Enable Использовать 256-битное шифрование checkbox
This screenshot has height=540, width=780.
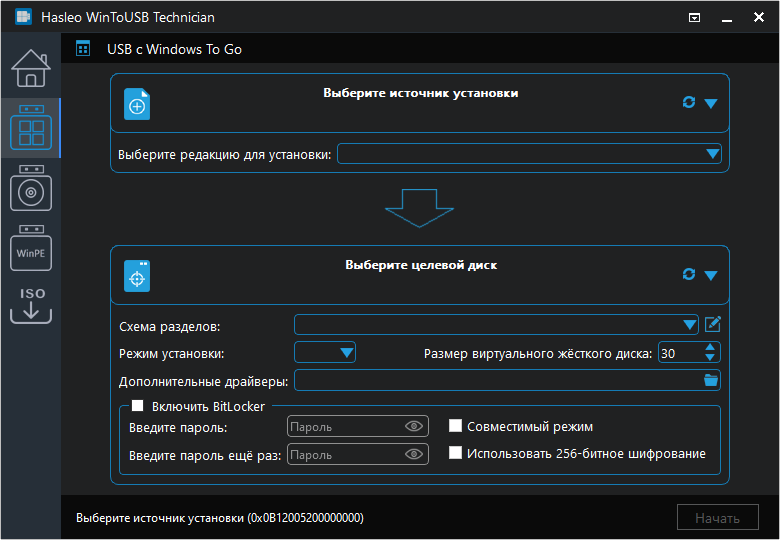tap(456, 453)
